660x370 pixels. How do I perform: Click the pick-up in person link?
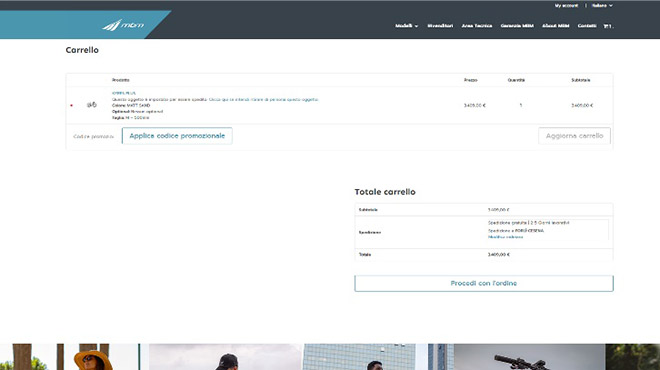pos(263,100)
